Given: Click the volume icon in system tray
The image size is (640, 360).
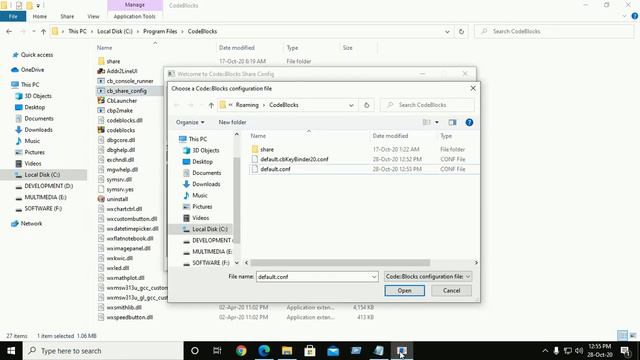Looking at the screenshot, I should click(x=579, y=351).
